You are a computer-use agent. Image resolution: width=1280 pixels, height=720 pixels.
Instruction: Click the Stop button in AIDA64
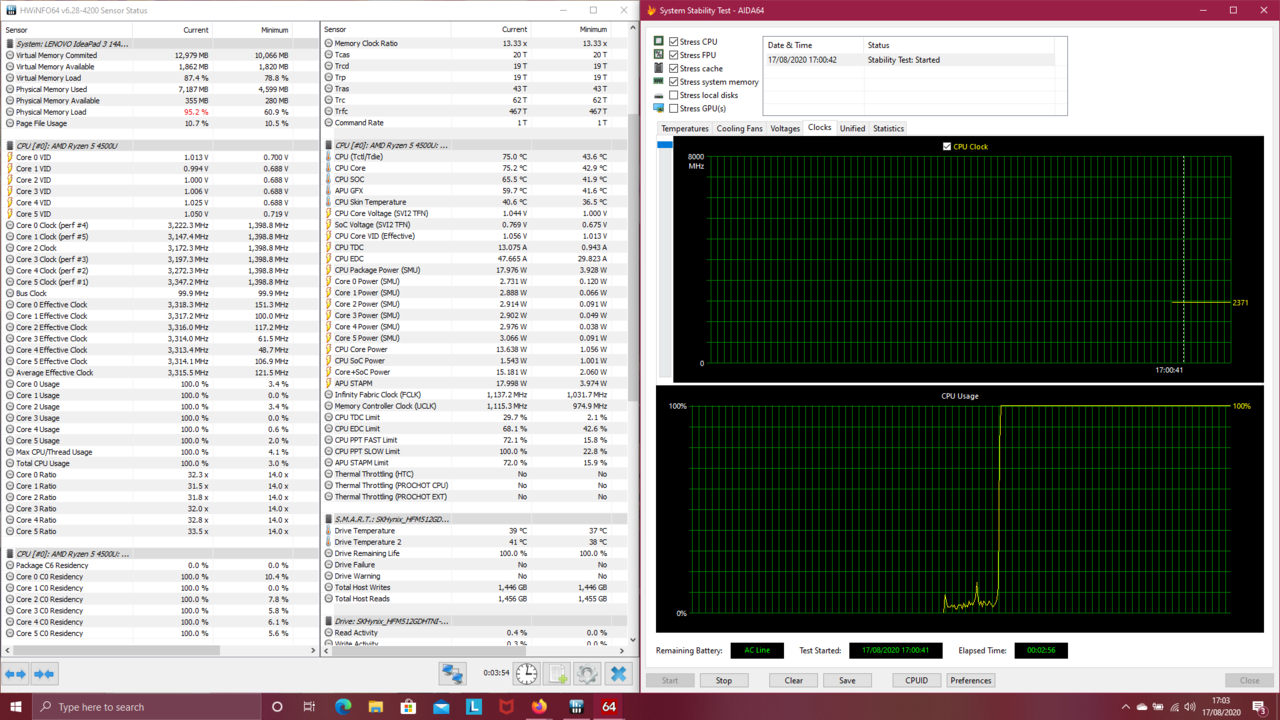[x=723, y=680]
